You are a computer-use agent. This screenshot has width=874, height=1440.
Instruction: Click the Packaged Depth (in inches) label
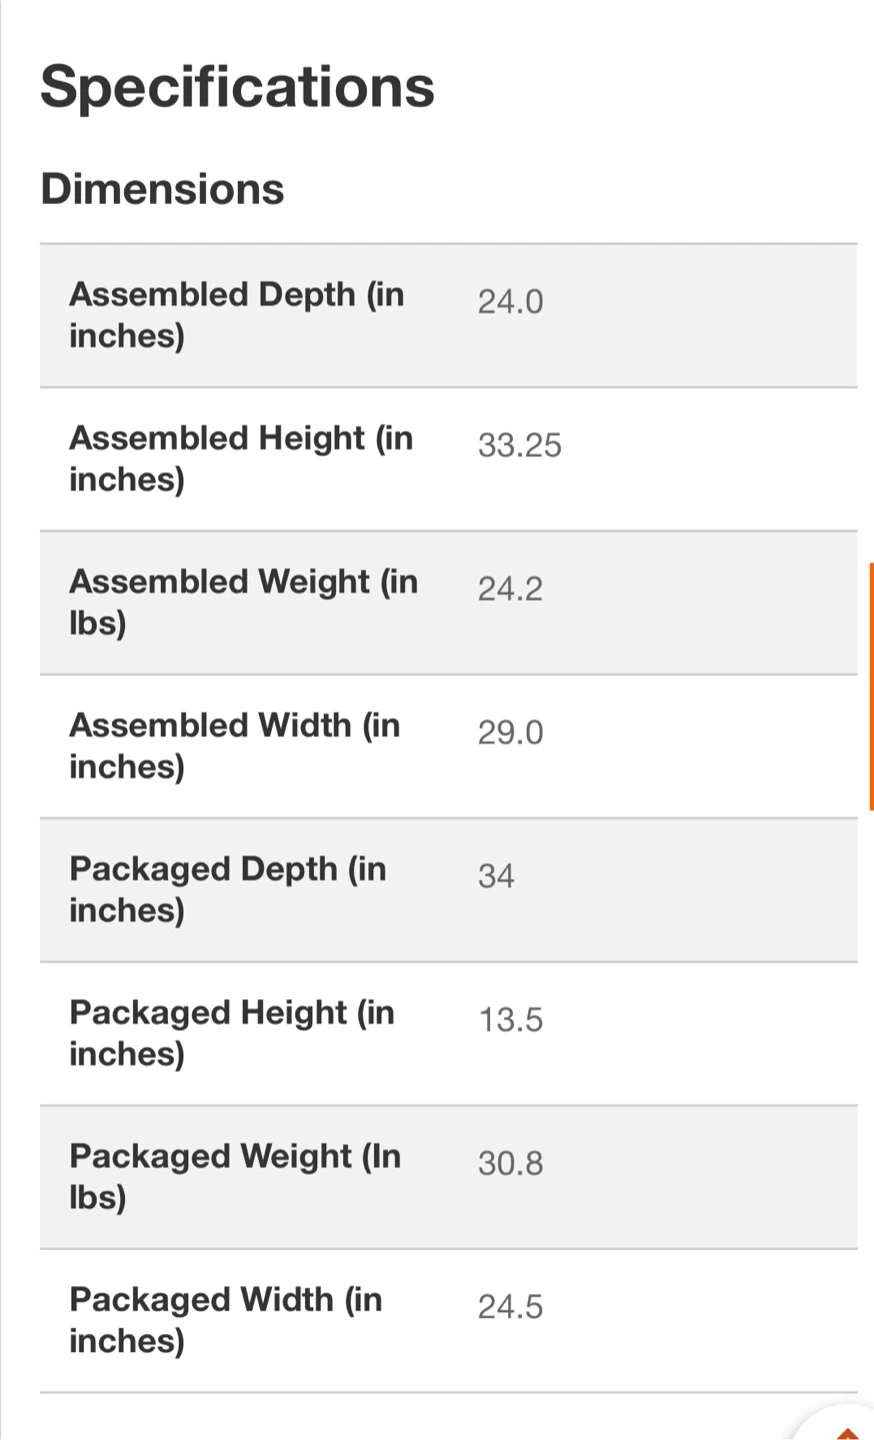(227, 889)
